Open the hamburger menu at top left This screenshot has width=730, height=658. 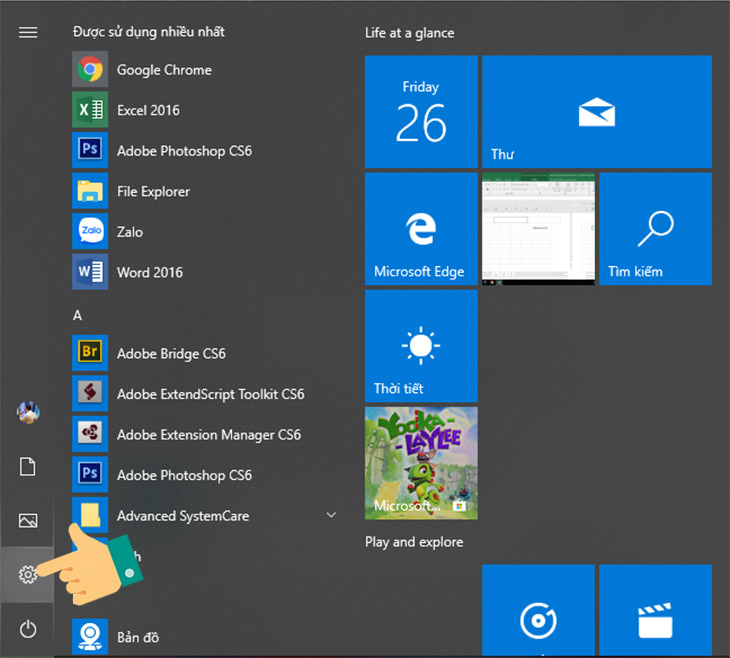[x=28, y=32]
